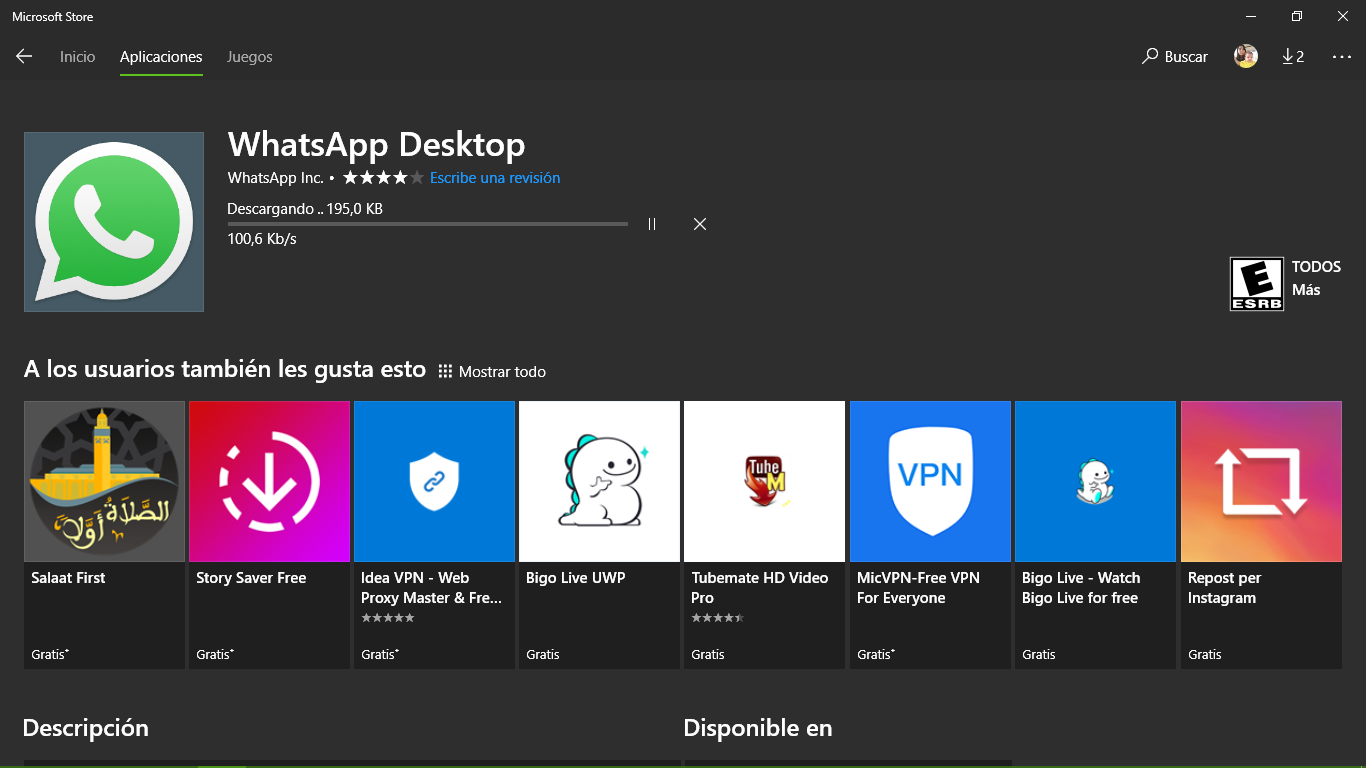
Task: Open the downloads queue icon
Action: tap(1293, 57)
